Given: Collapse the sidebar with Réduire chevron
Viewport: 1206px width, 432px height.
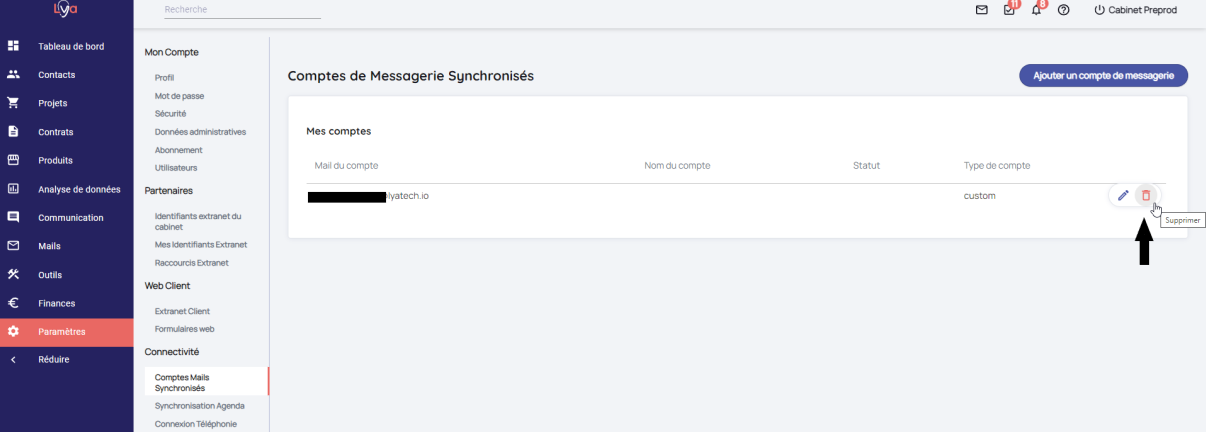Looking at the screenshot, I should pos(13,359).
